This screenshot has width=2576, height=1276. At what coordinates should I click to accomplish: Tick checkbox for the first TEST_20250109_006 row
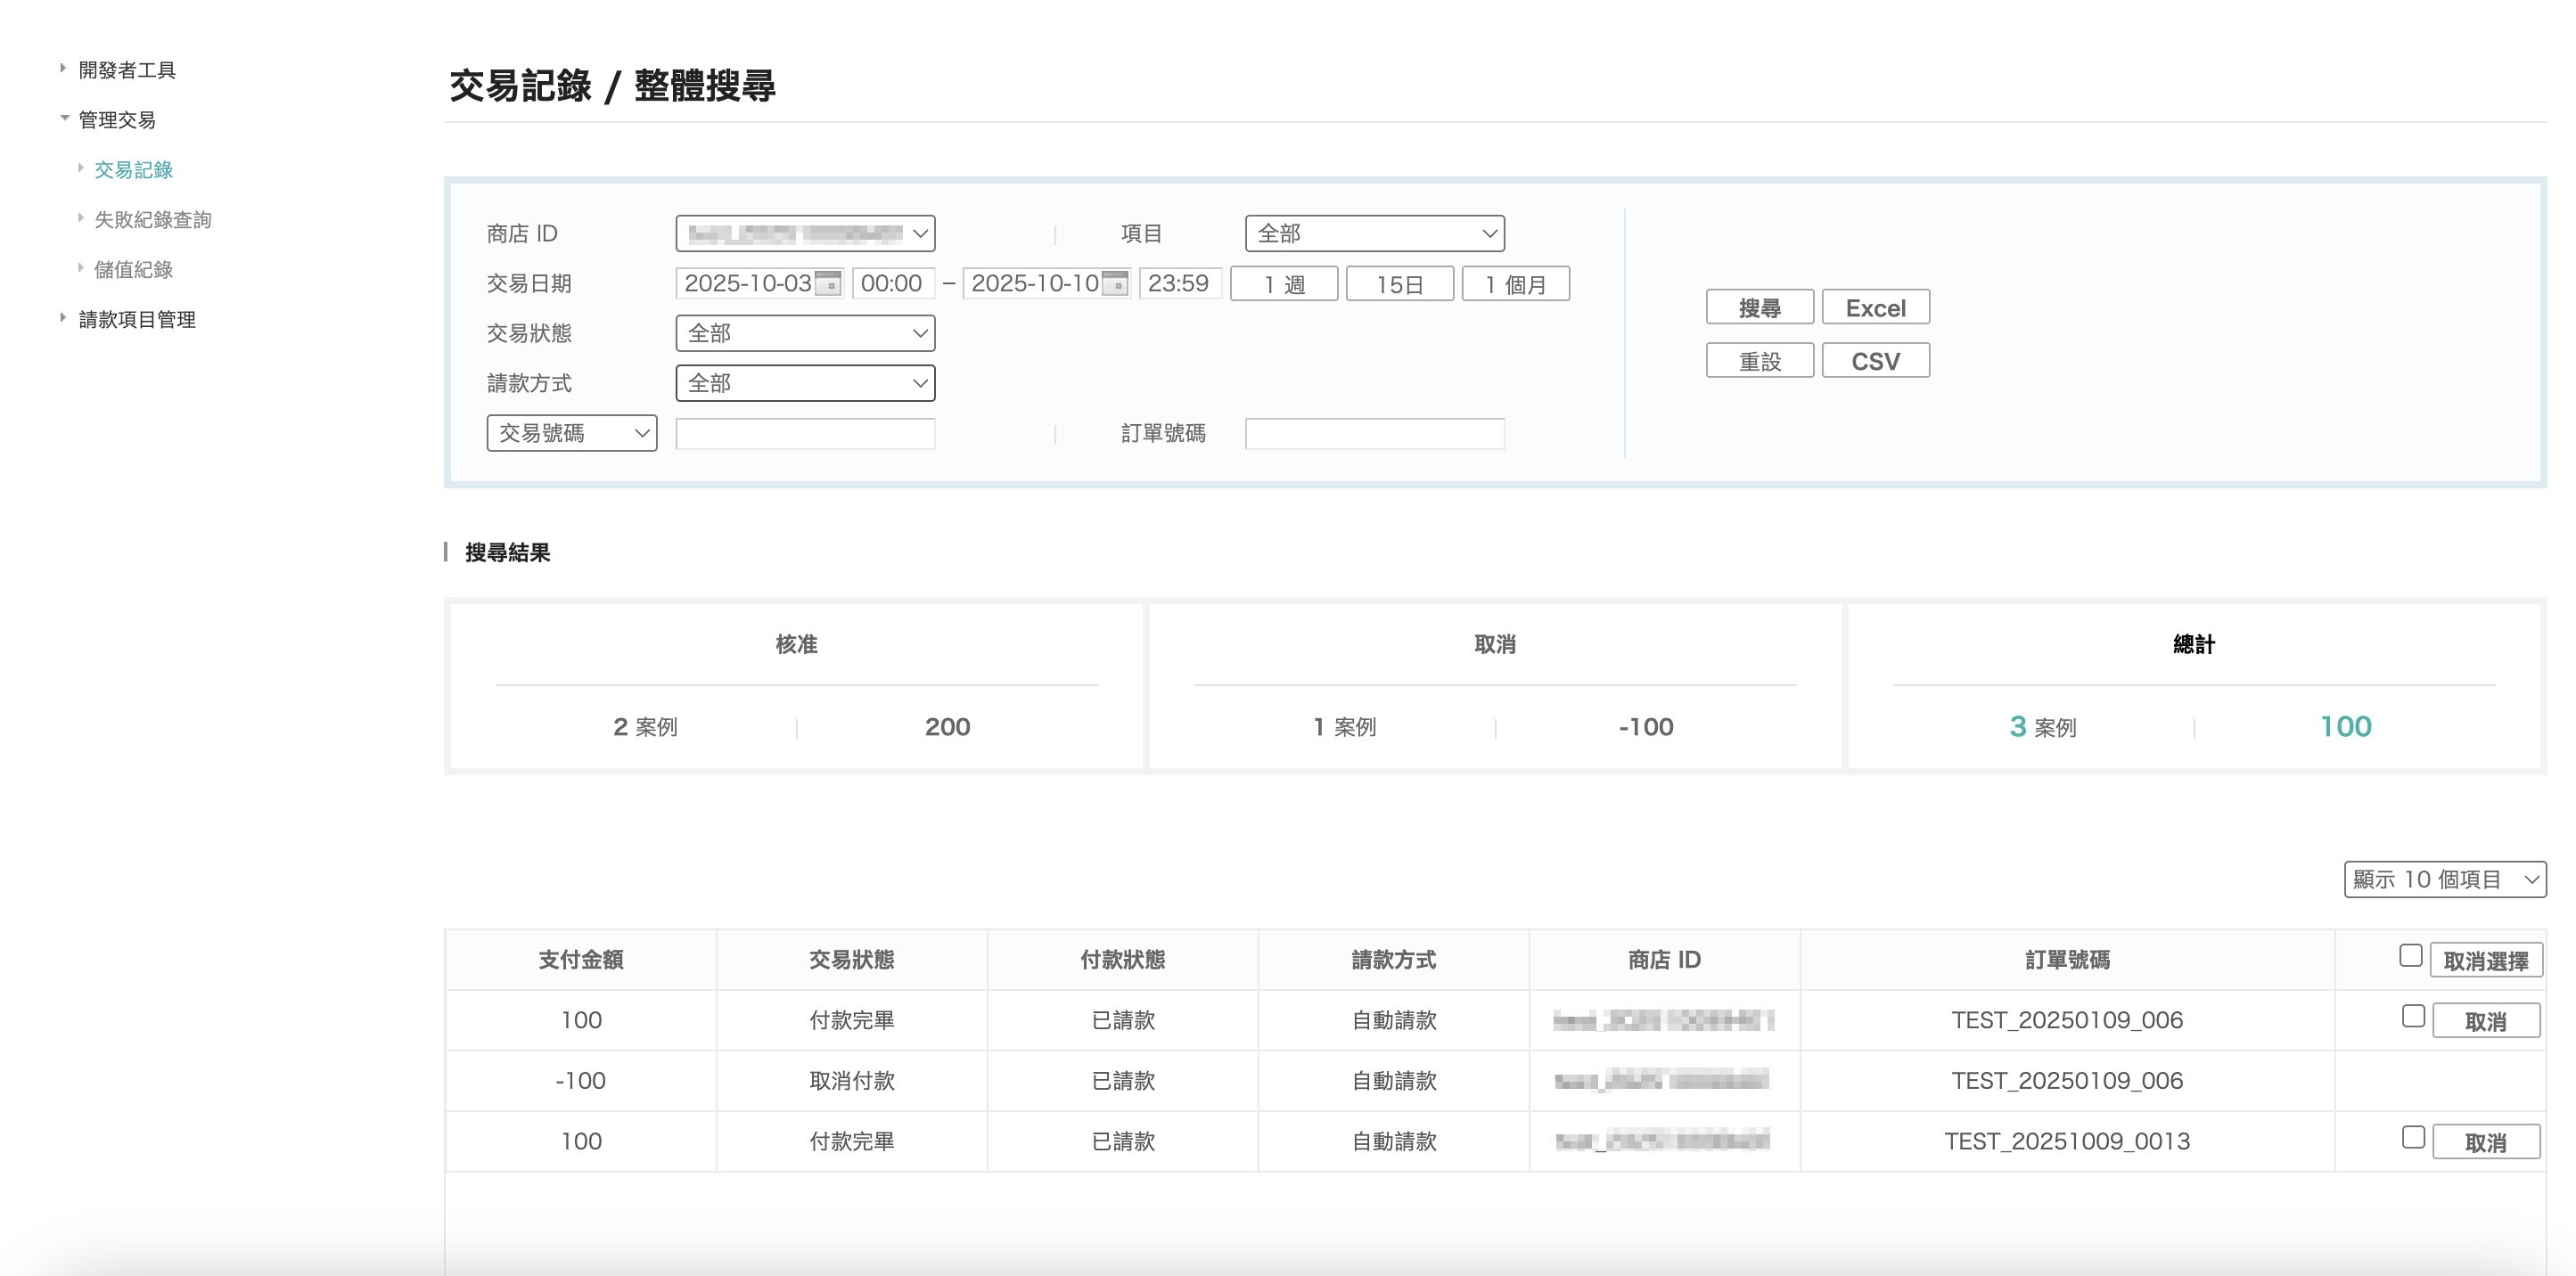2413,1017
